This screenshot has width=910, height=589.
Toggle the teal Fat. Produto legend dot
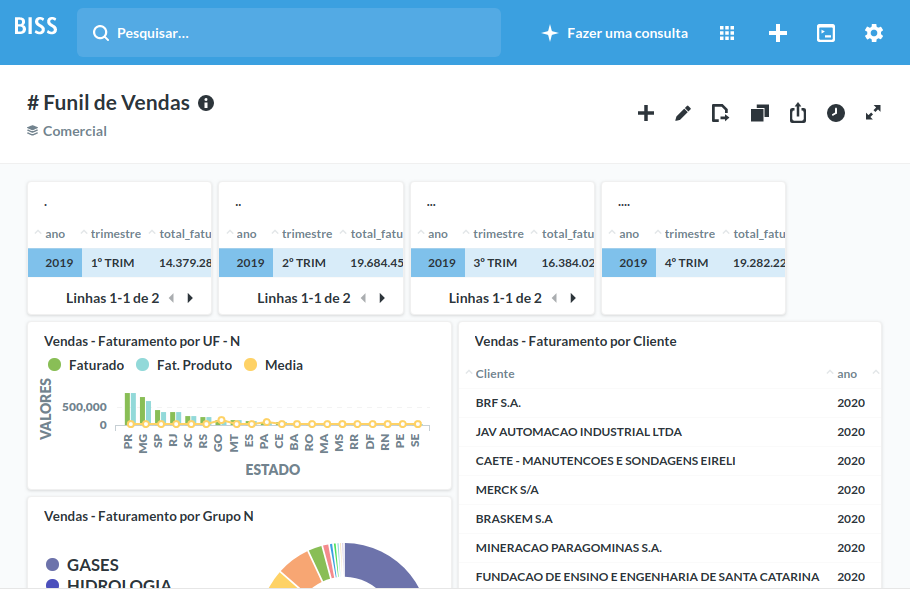[x=142, y=365]
